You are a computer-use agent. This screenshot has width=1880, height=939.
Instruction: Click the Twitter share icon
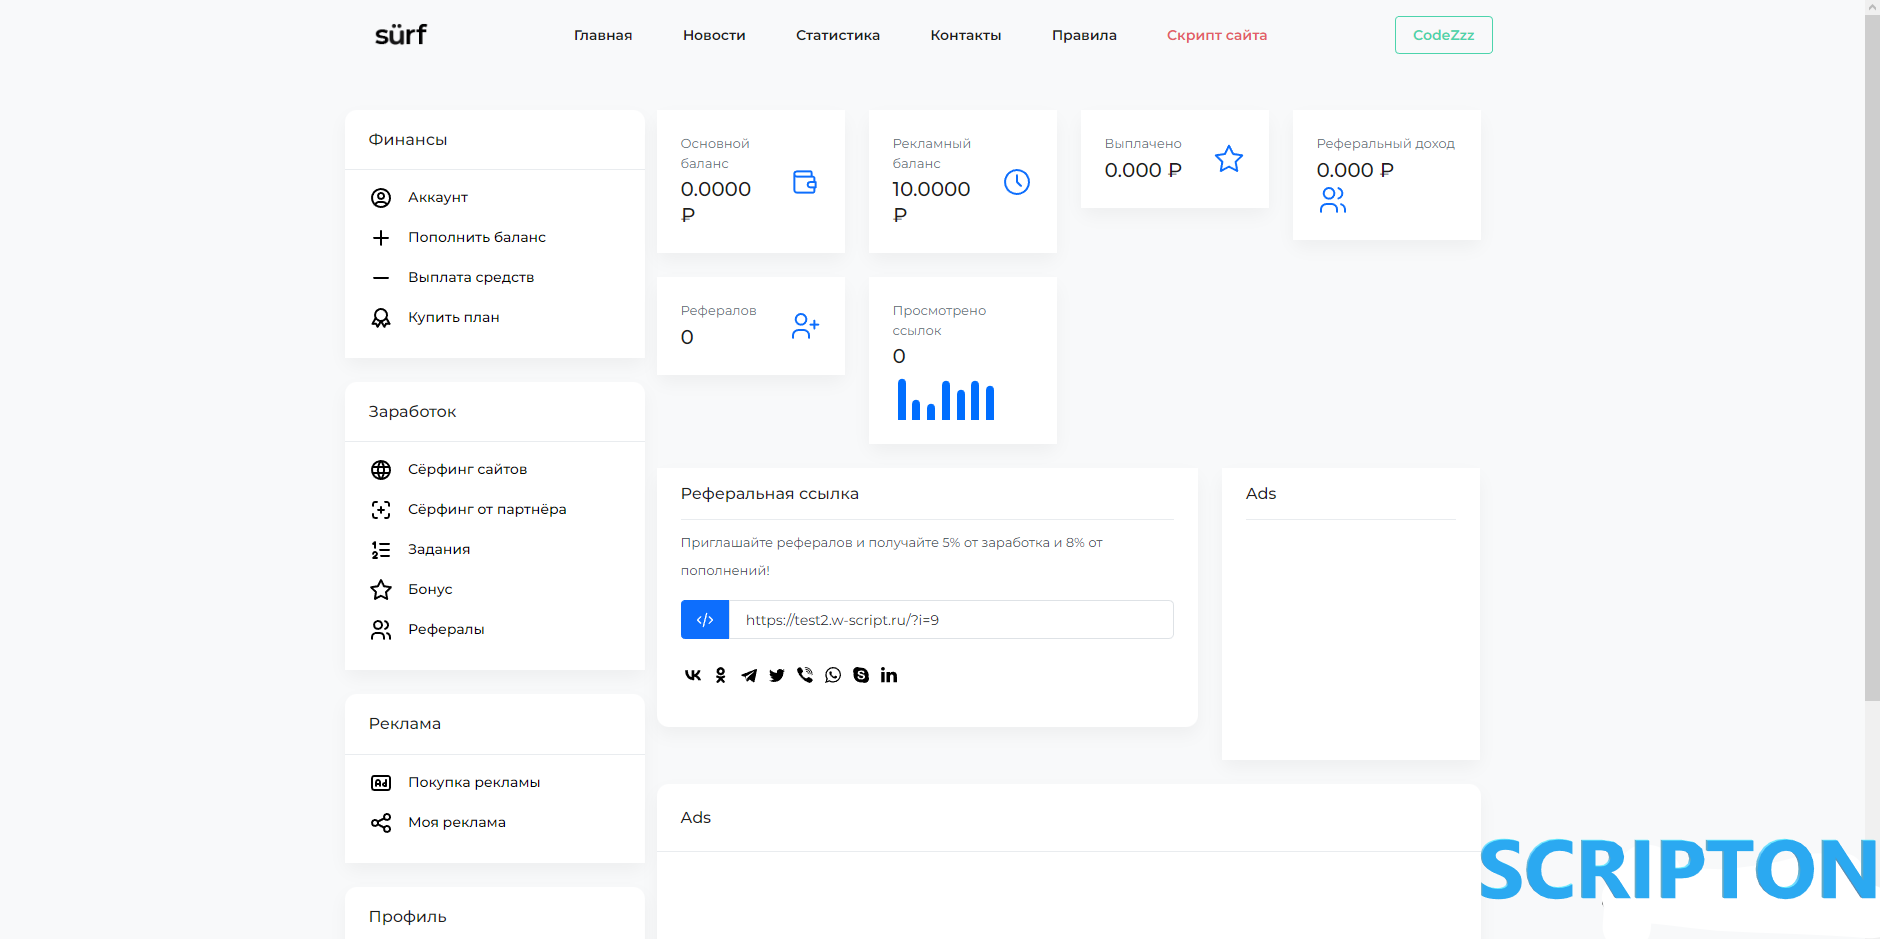coord(777,676)
